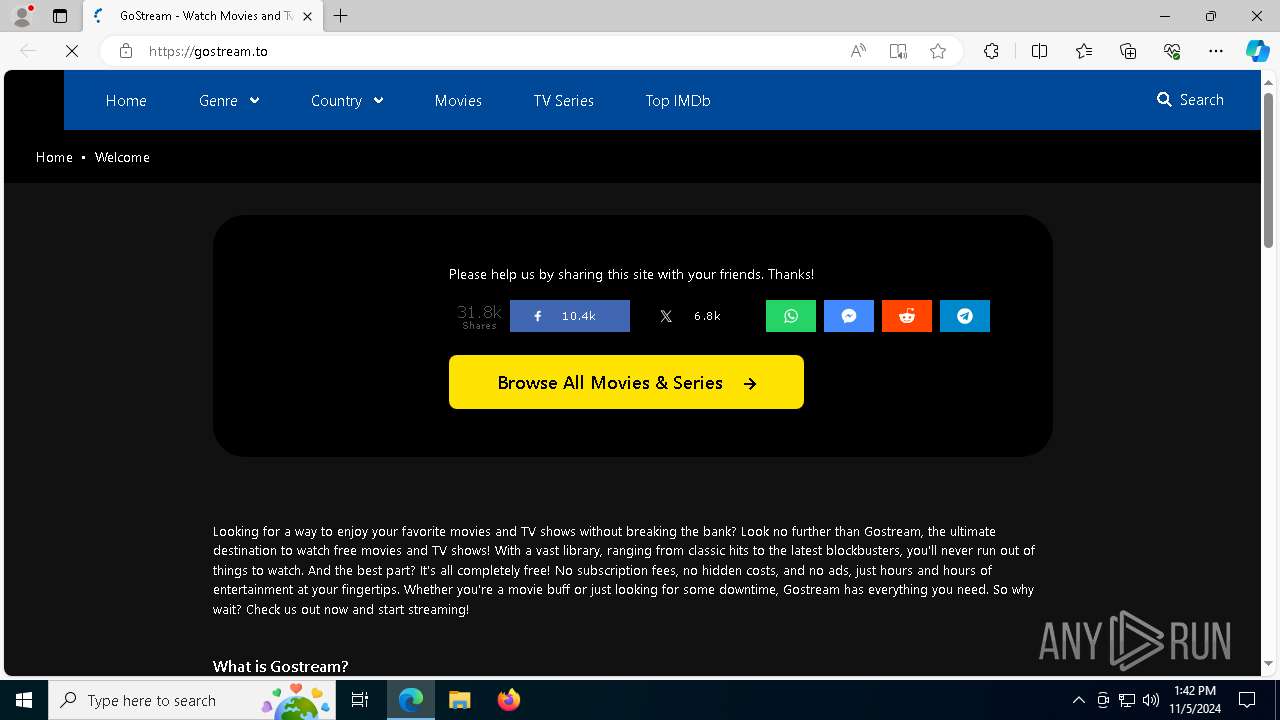Select the GoStream browser tab
Image resolution: width=1280 pixels, height=720 pixels.
pyautogui.click(x=203, y=16)
